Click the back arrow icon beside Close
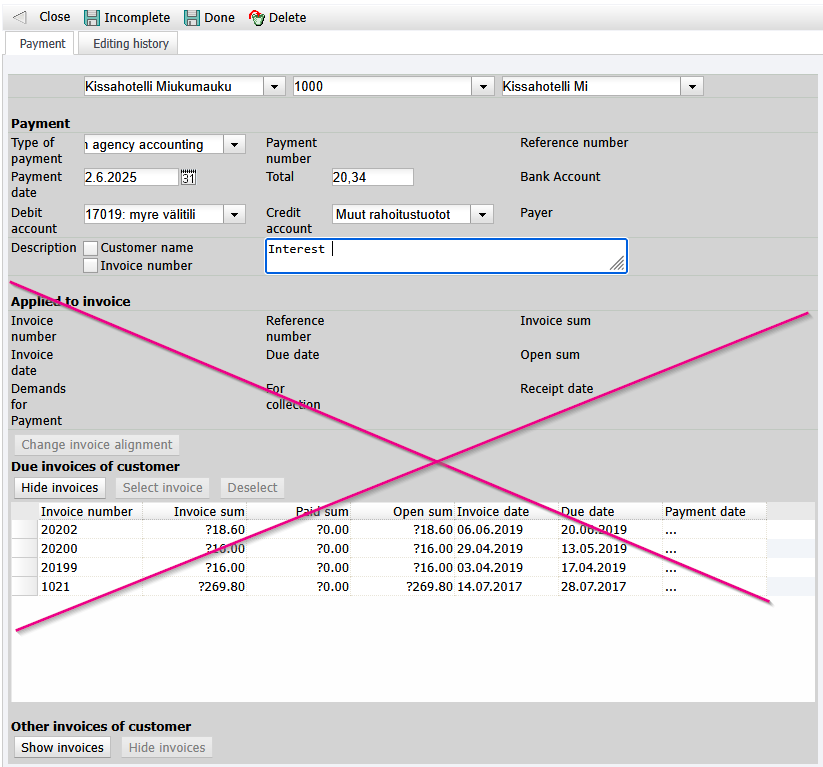Viewport: 823px width, 767px height. tap(19, 17)
